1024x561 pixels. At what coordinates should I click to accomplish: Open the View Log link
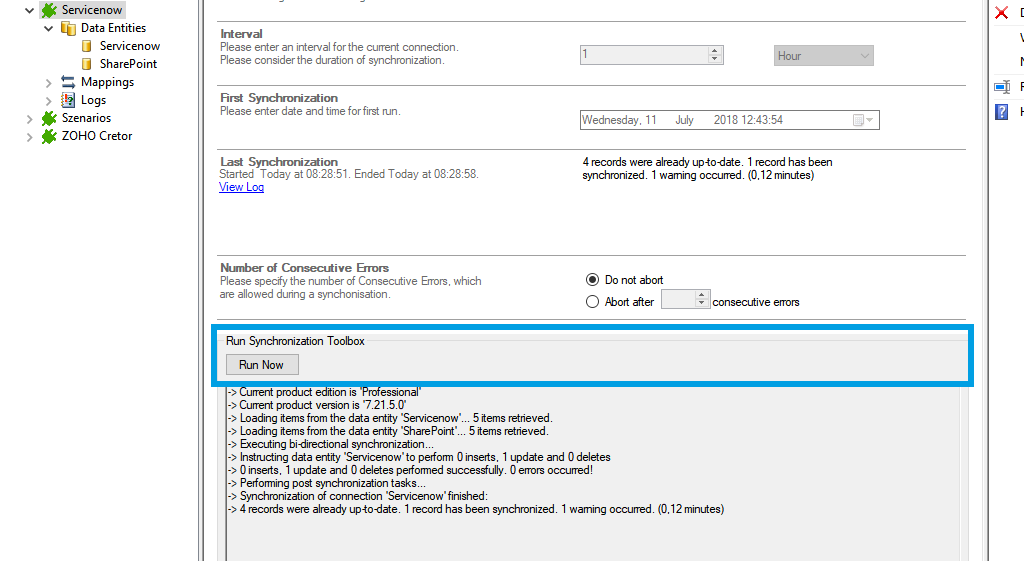pos(241,187)
